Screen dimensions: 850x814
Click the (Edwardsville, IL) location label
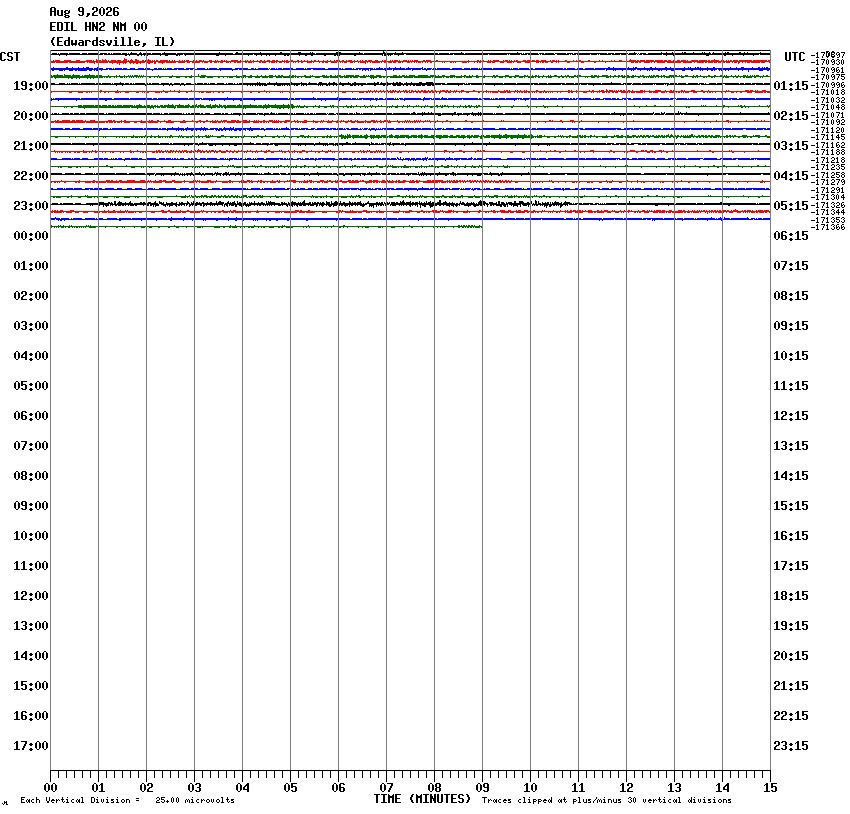(112, 42)
